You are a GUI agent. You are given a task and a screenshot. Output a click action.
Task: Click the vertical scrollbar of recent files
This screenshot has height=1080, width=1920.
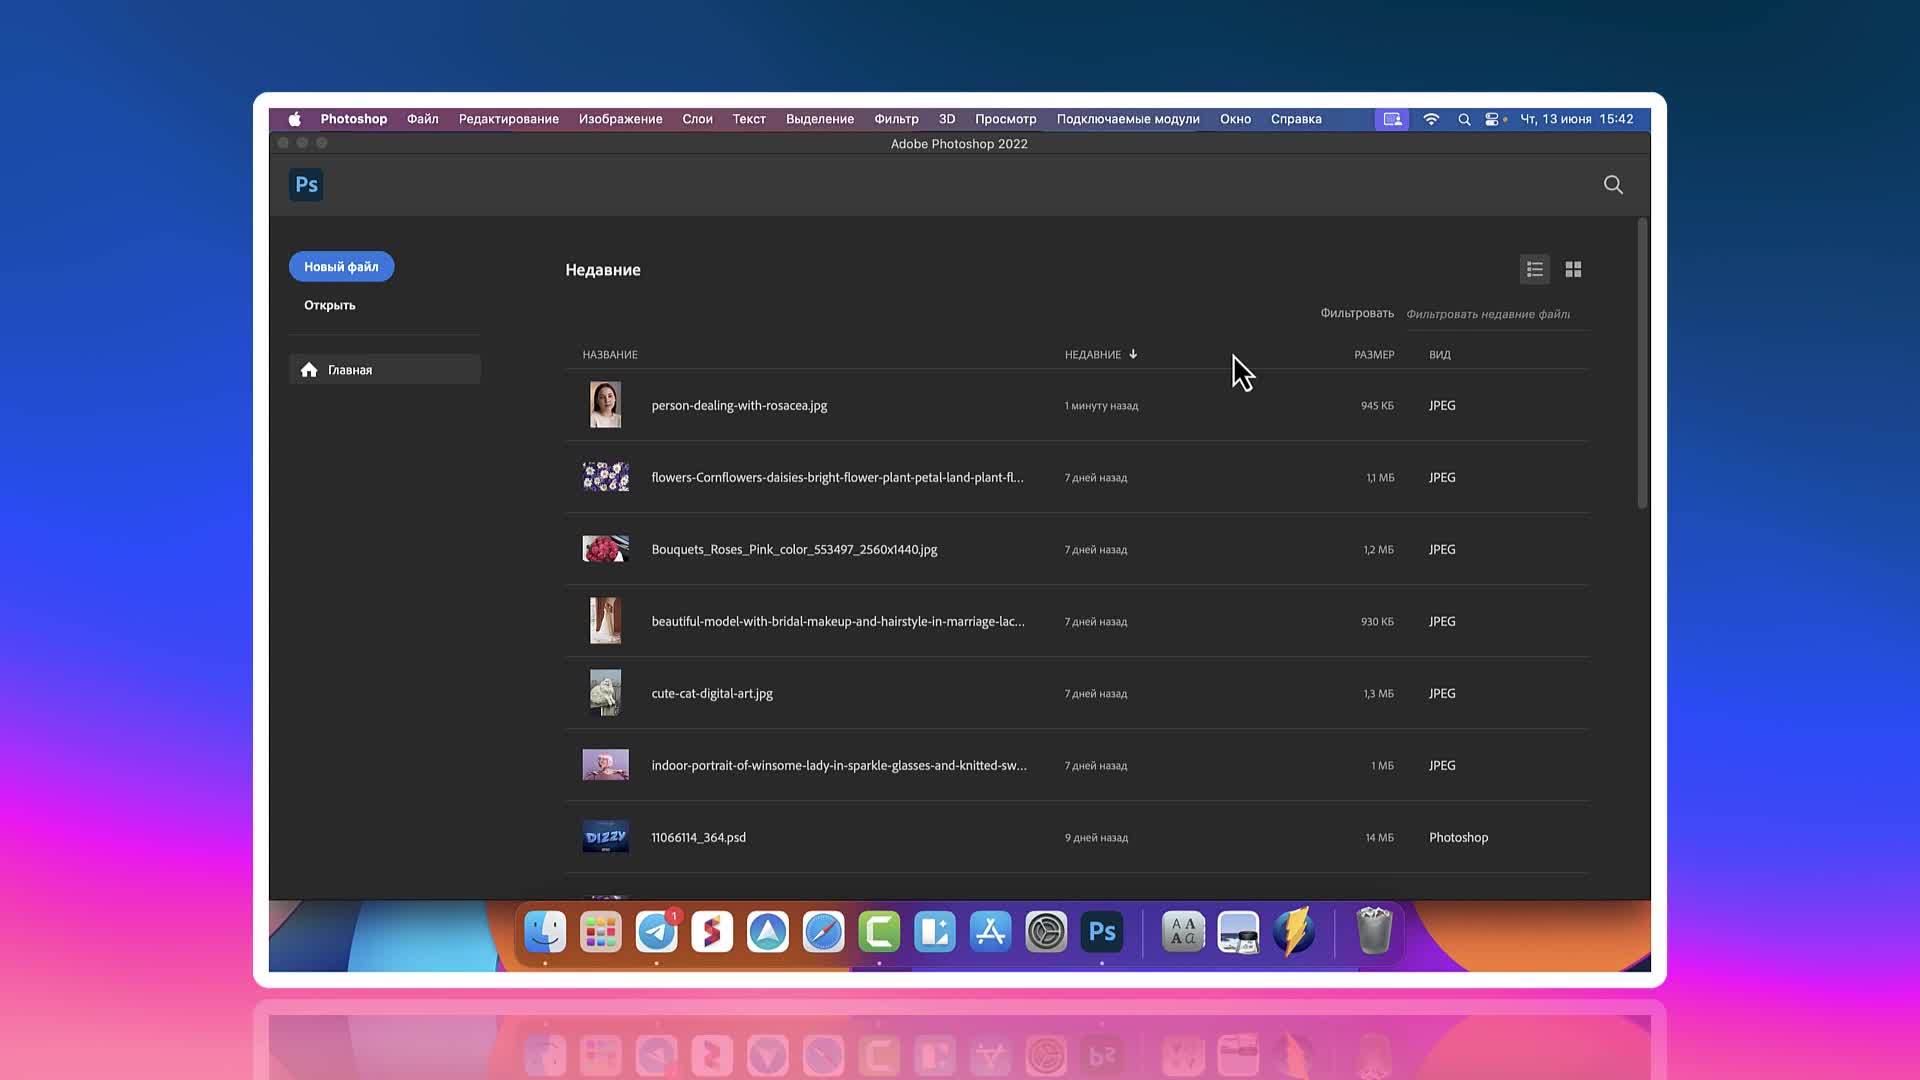tap(1641, 365)
